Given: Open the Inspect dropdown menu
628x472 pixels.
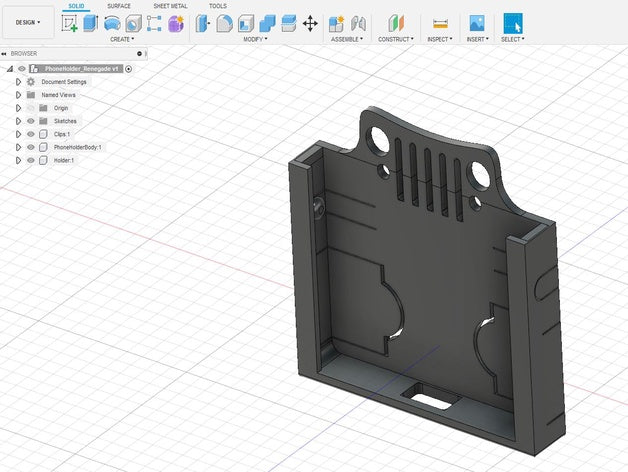Looking at the screenshot, I should click(440, 39).
